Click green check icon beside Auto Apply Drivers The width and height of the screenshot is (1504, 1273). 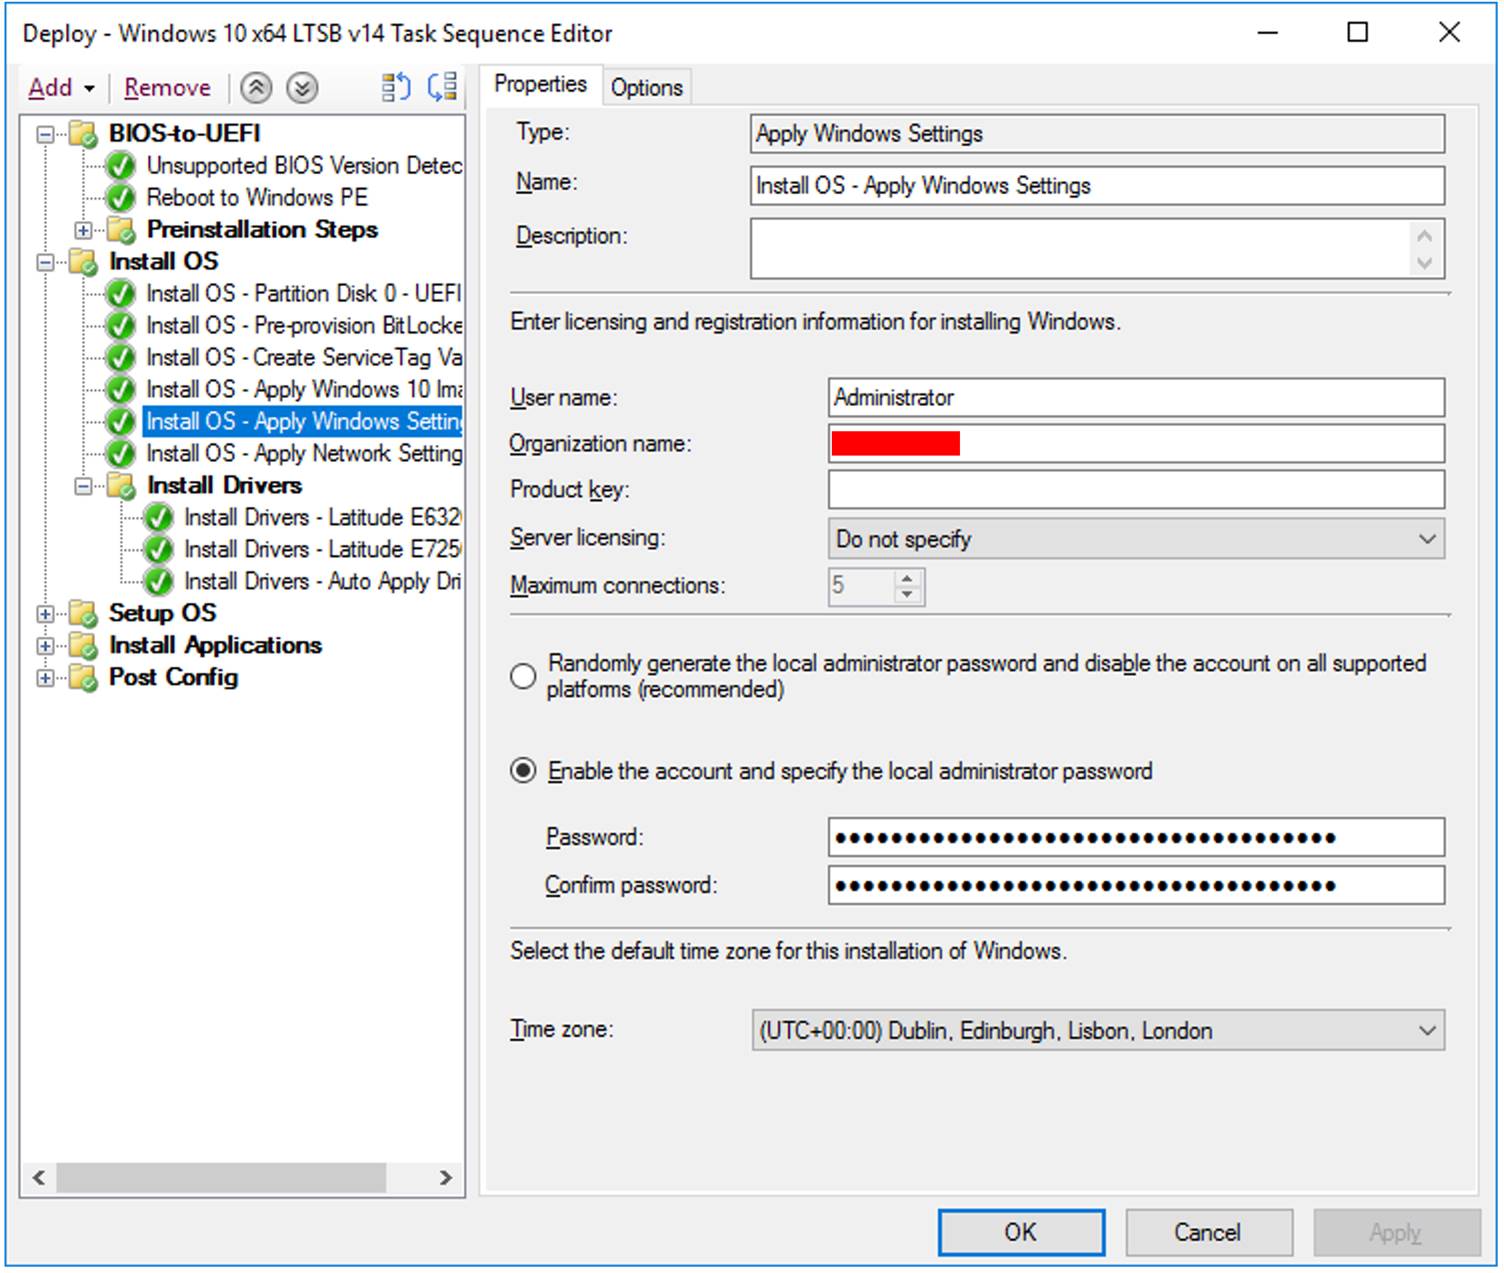pos(159,581)
